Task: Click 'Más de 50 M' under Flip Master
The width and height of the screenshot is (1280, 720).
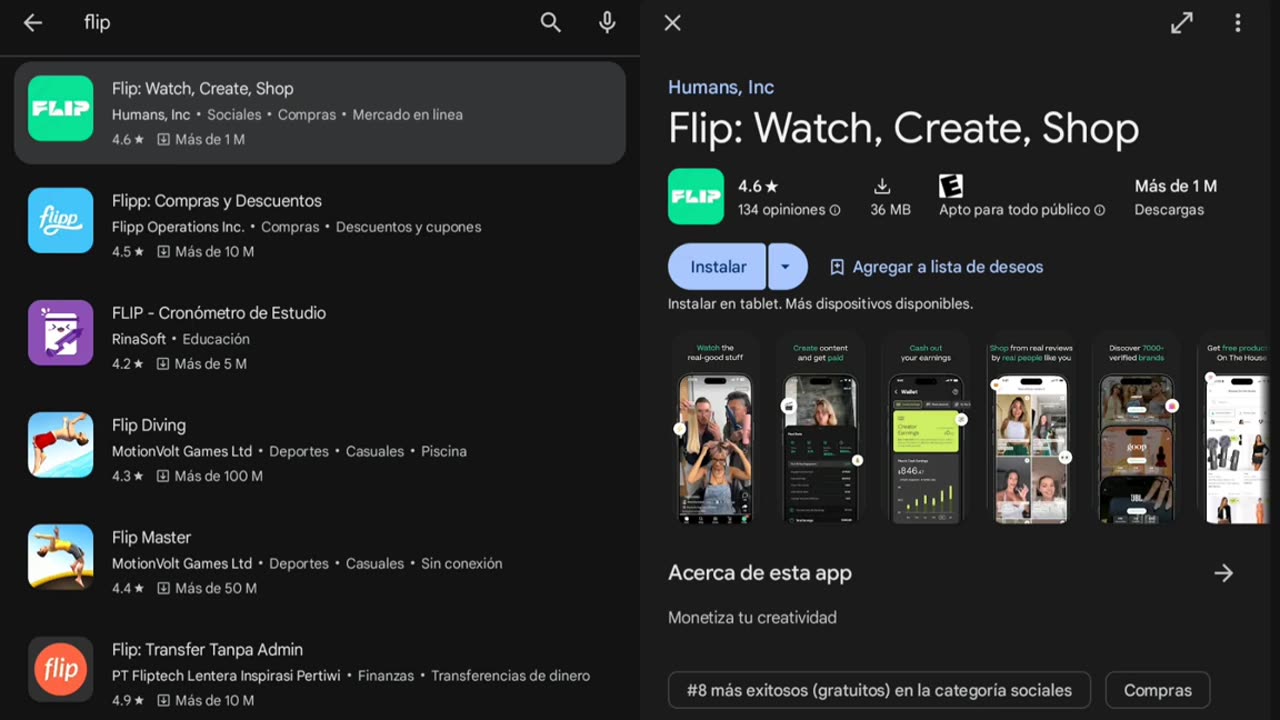Action: pyautogui.click(x=216, y=588)
